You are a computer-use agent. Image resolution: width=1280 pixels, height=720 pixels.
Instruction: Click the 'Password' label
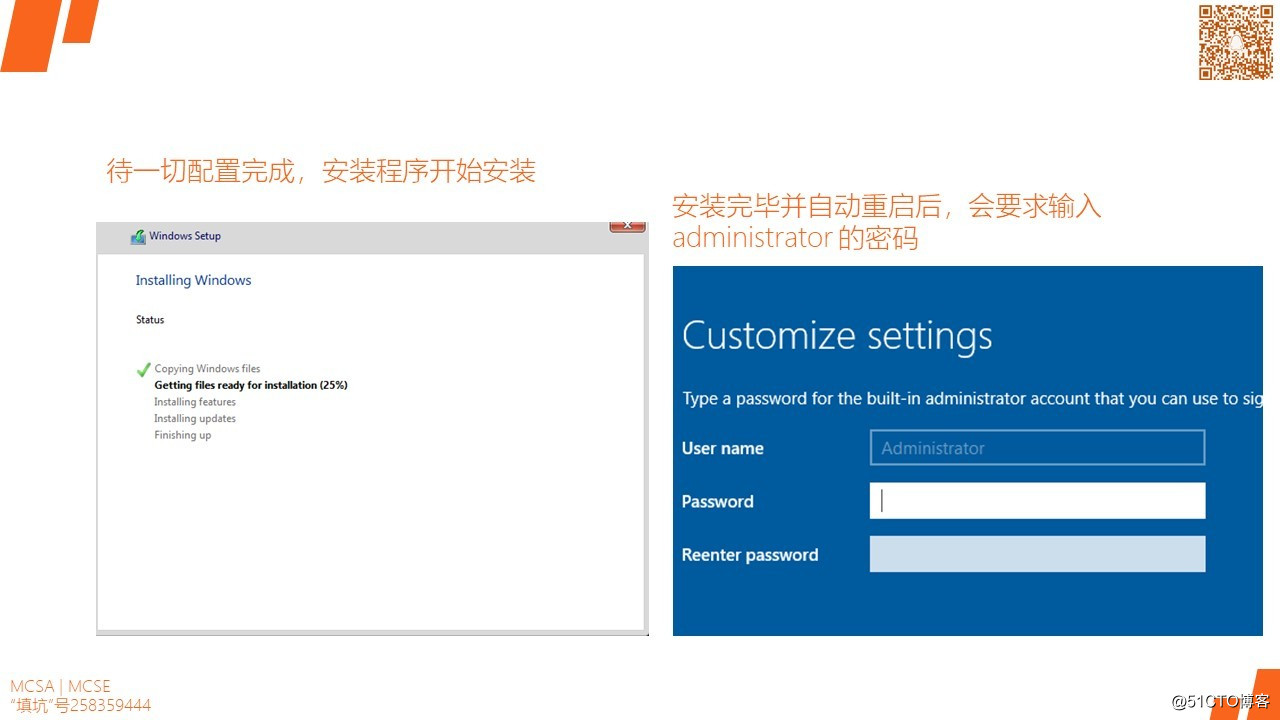717,502
